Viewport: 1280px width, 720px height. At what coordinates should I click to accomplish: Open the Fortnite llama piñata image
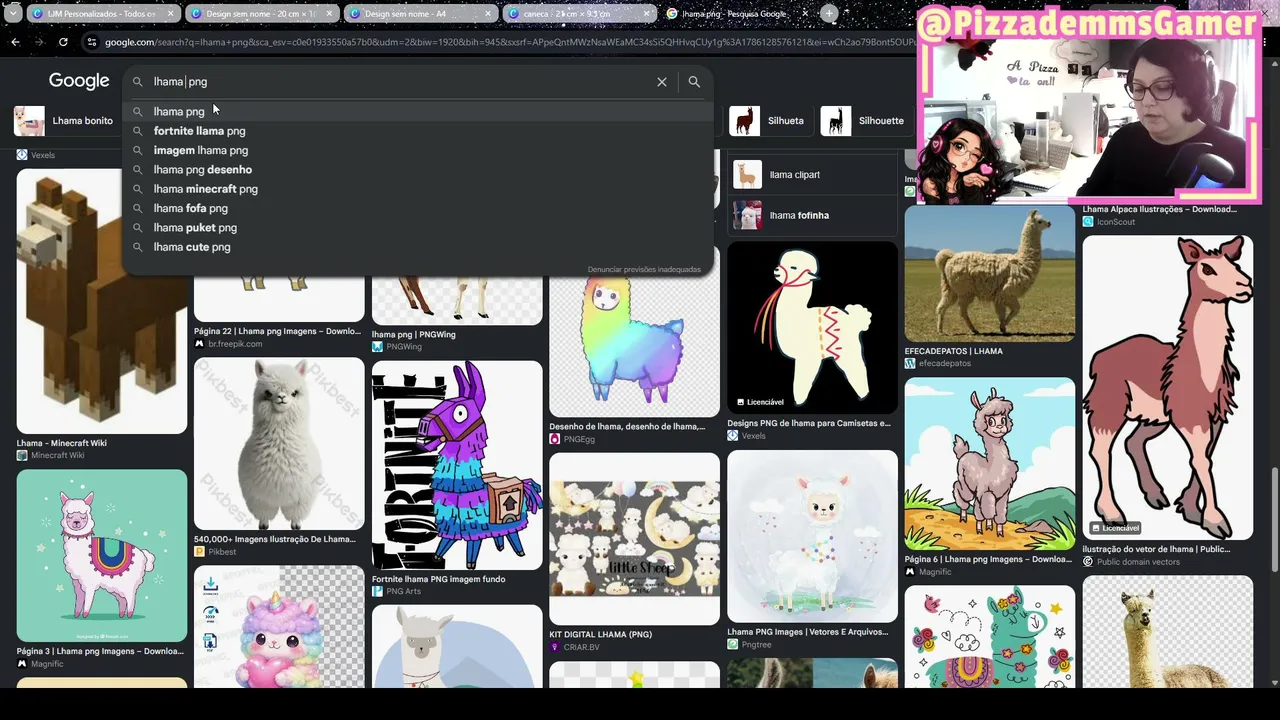pos(457,465)
